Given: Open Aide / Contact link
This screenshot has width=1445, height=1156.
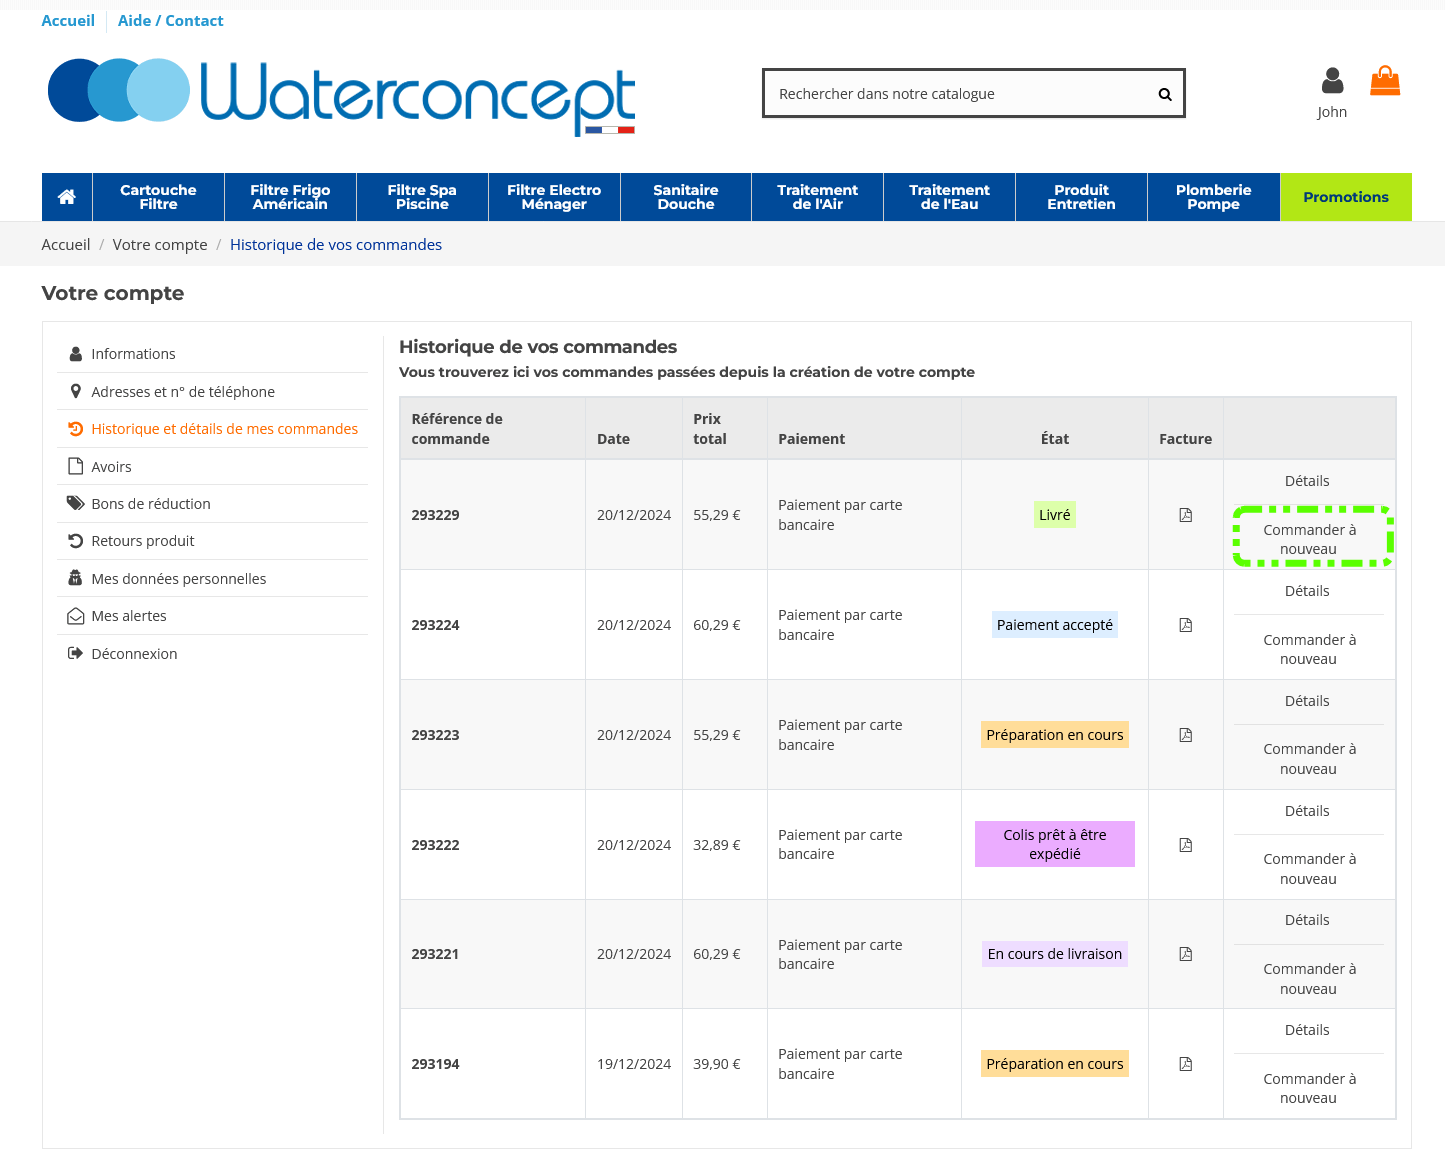Looking at the screenshot, I should 170,21.
